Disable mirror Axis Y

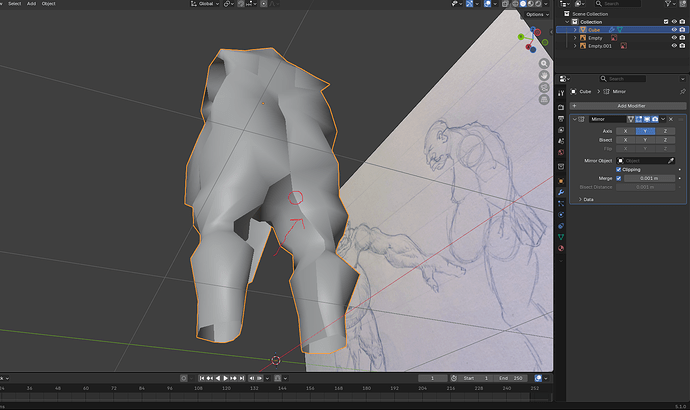[x=645, y=131]
